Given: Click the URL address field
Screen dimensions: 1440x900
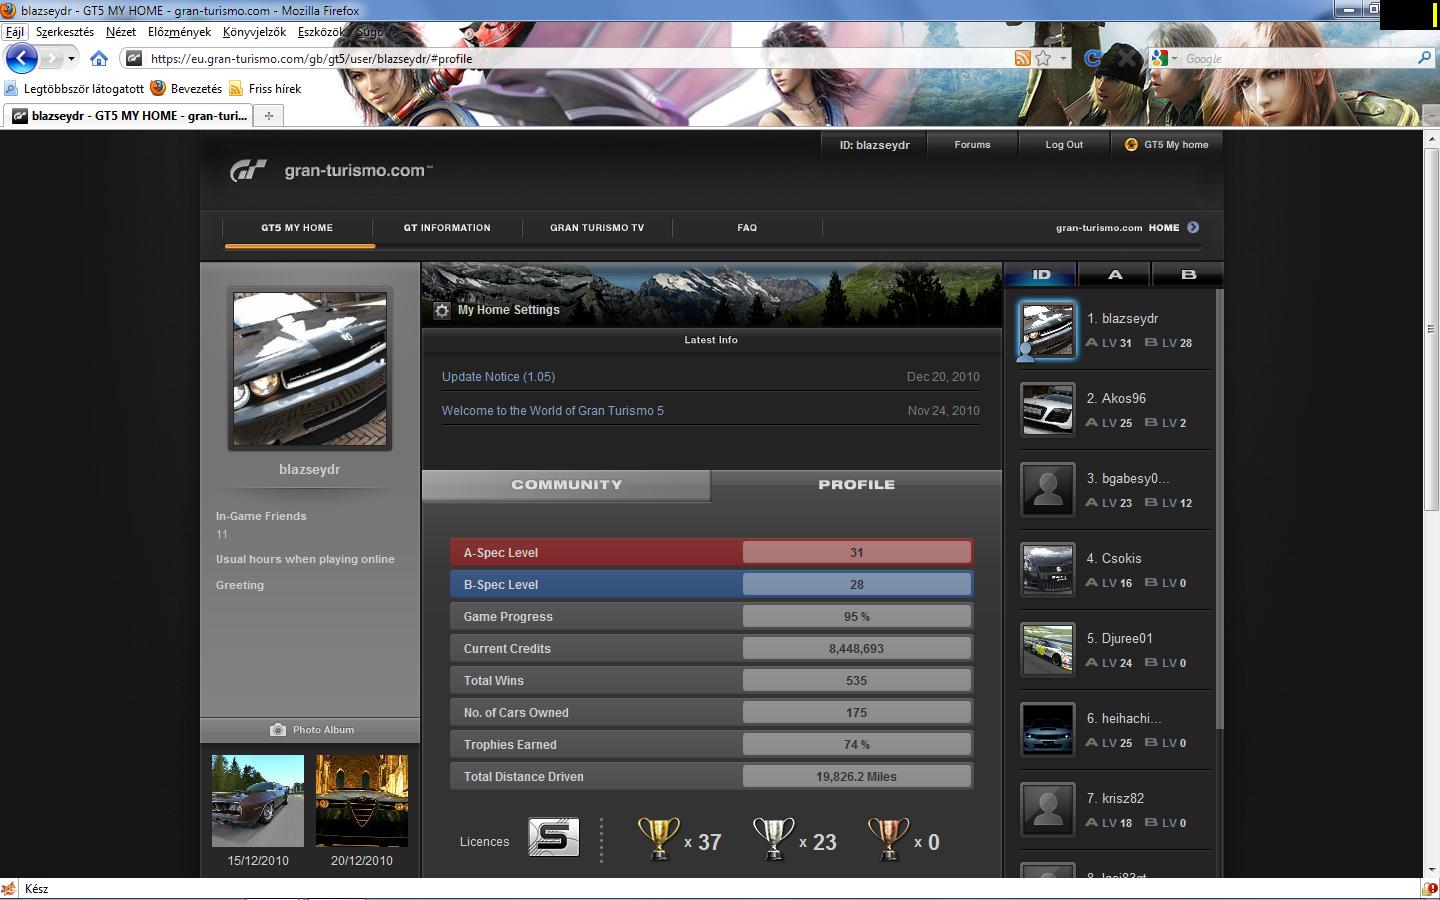Looking at the screenshot, I should click(578, 59).
